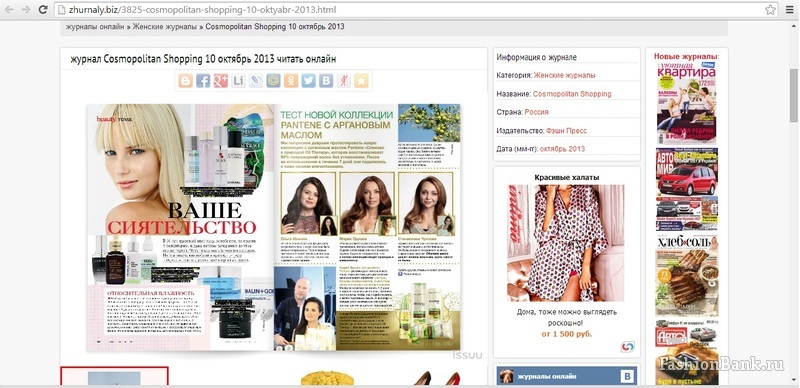The image size is (800, 388).
Task: Click the VK logo in журналы онлайн widget
Action: (x=627, y=376)
